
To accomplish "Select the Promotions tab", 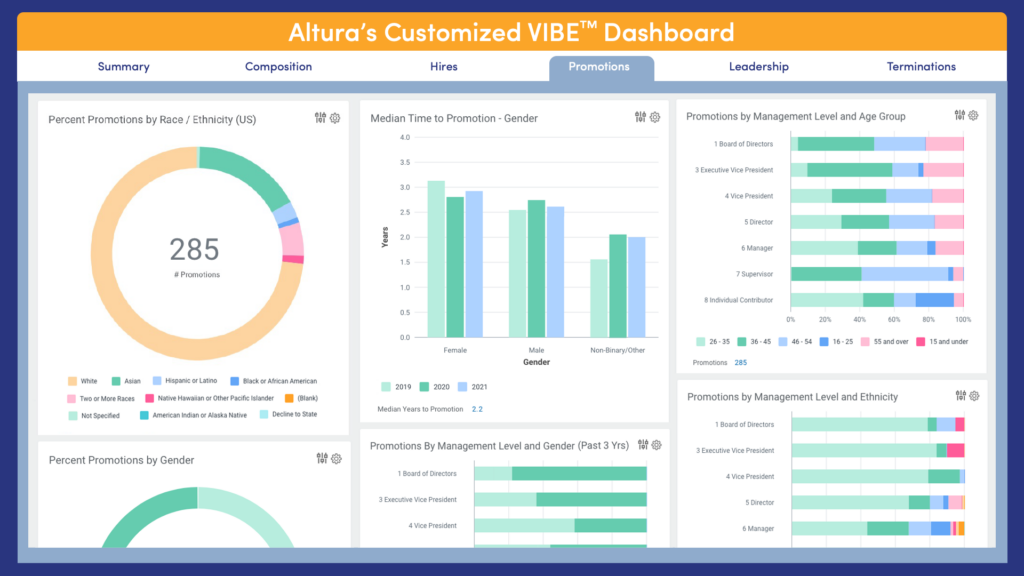I will (601, 68).
